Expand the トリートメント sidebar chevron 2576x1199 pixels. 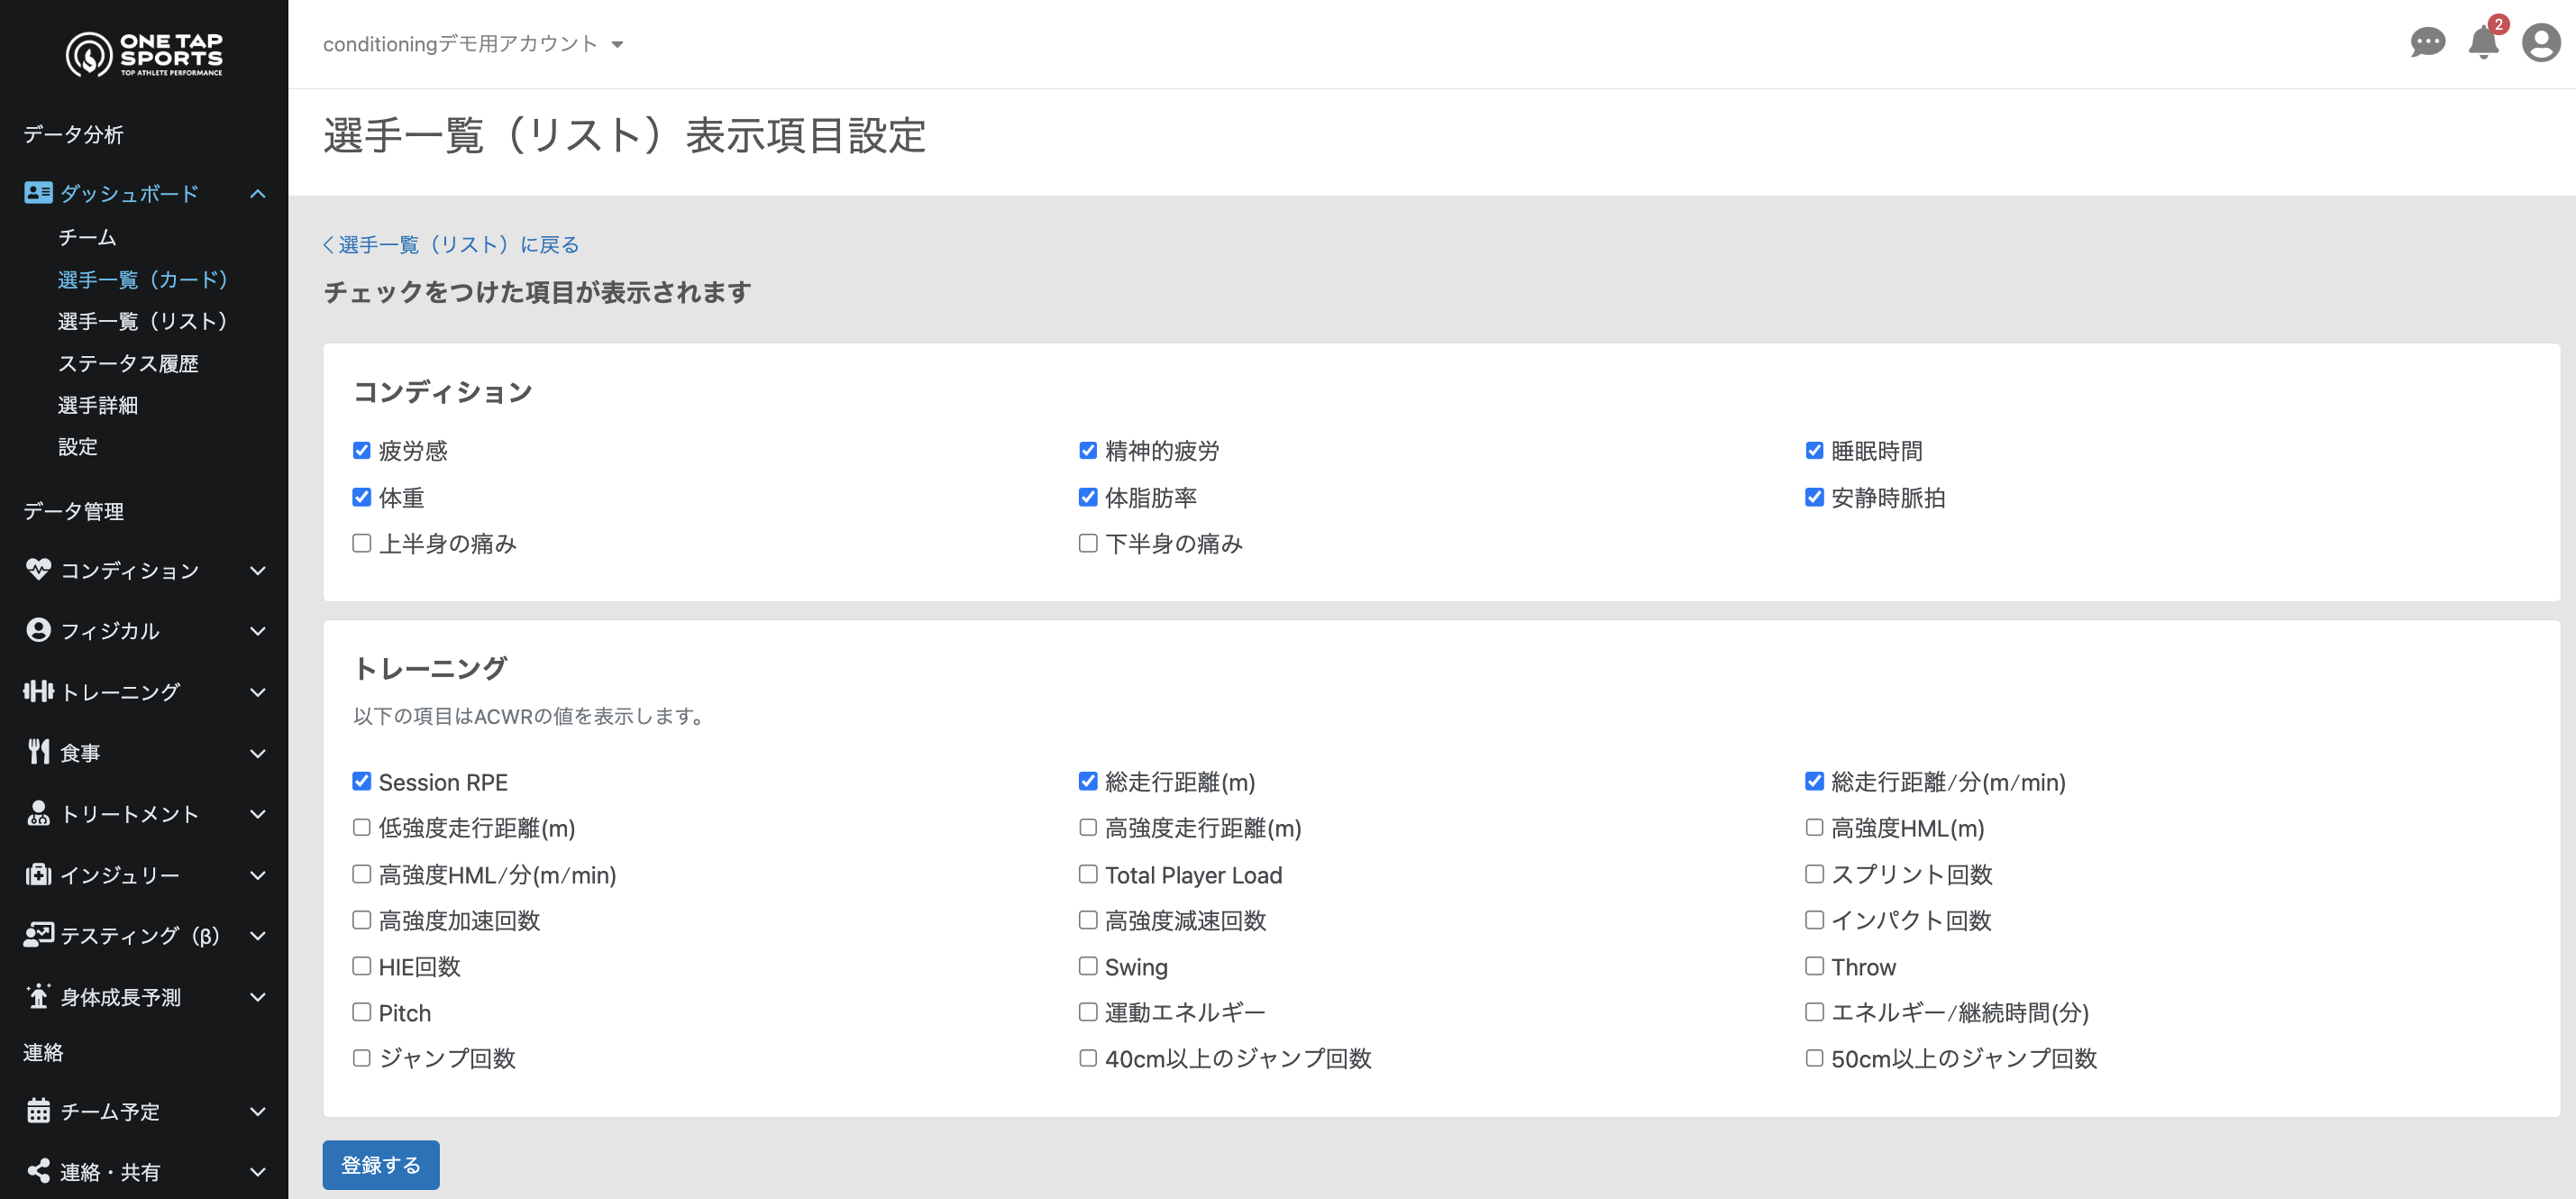tap(258, 814)
